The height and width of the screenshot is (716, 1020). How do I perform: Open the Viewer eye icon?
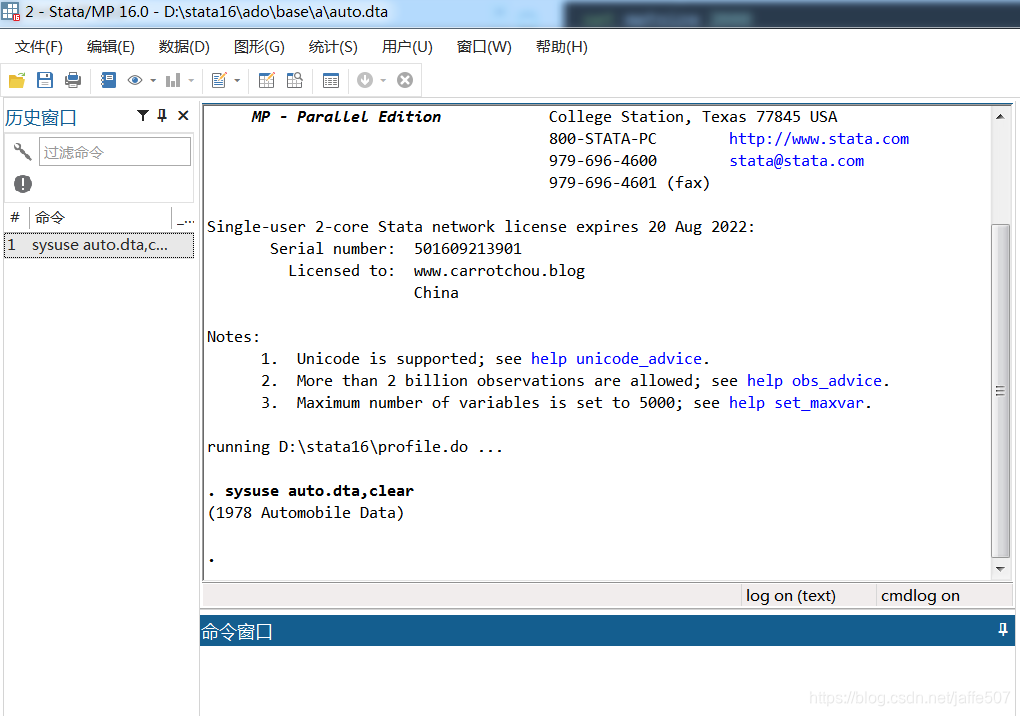pos(135,80)
